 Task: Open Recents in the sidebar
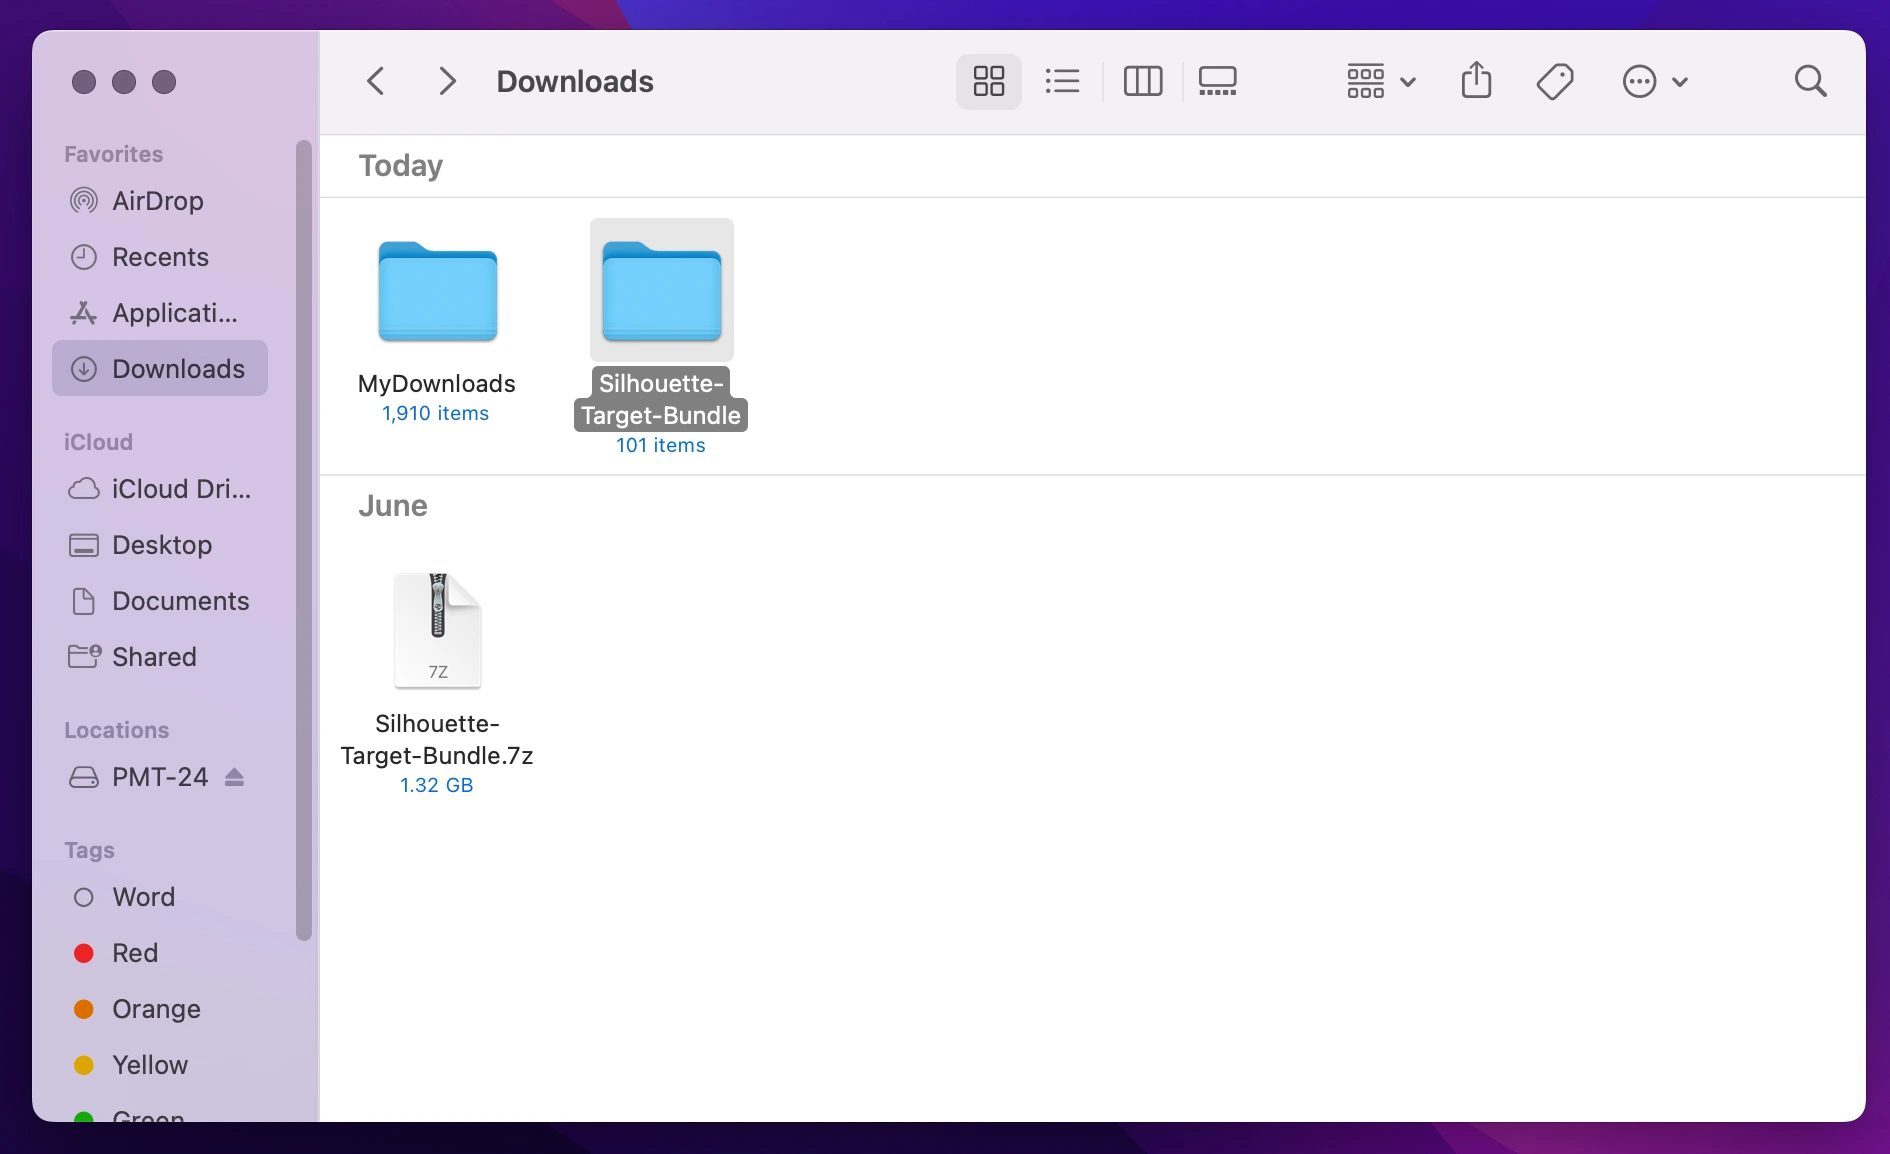[x=160, y=257]
